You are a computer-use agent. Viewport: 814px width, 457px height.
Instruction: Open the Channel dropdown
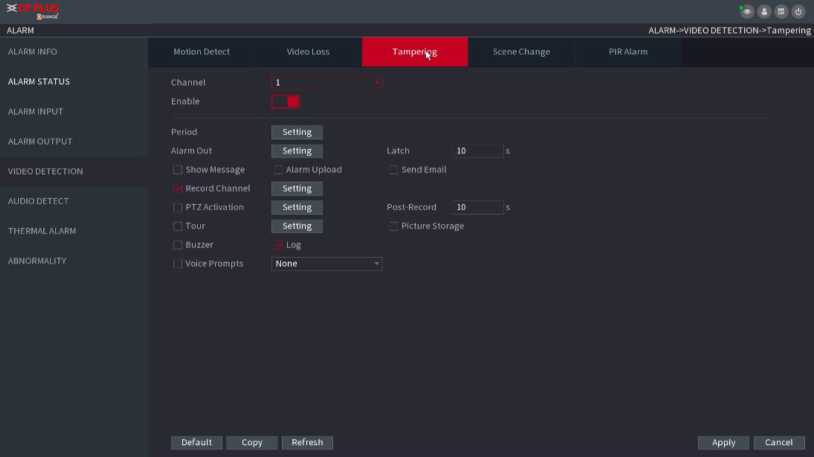pyautogui.click(x=326, y=82)
